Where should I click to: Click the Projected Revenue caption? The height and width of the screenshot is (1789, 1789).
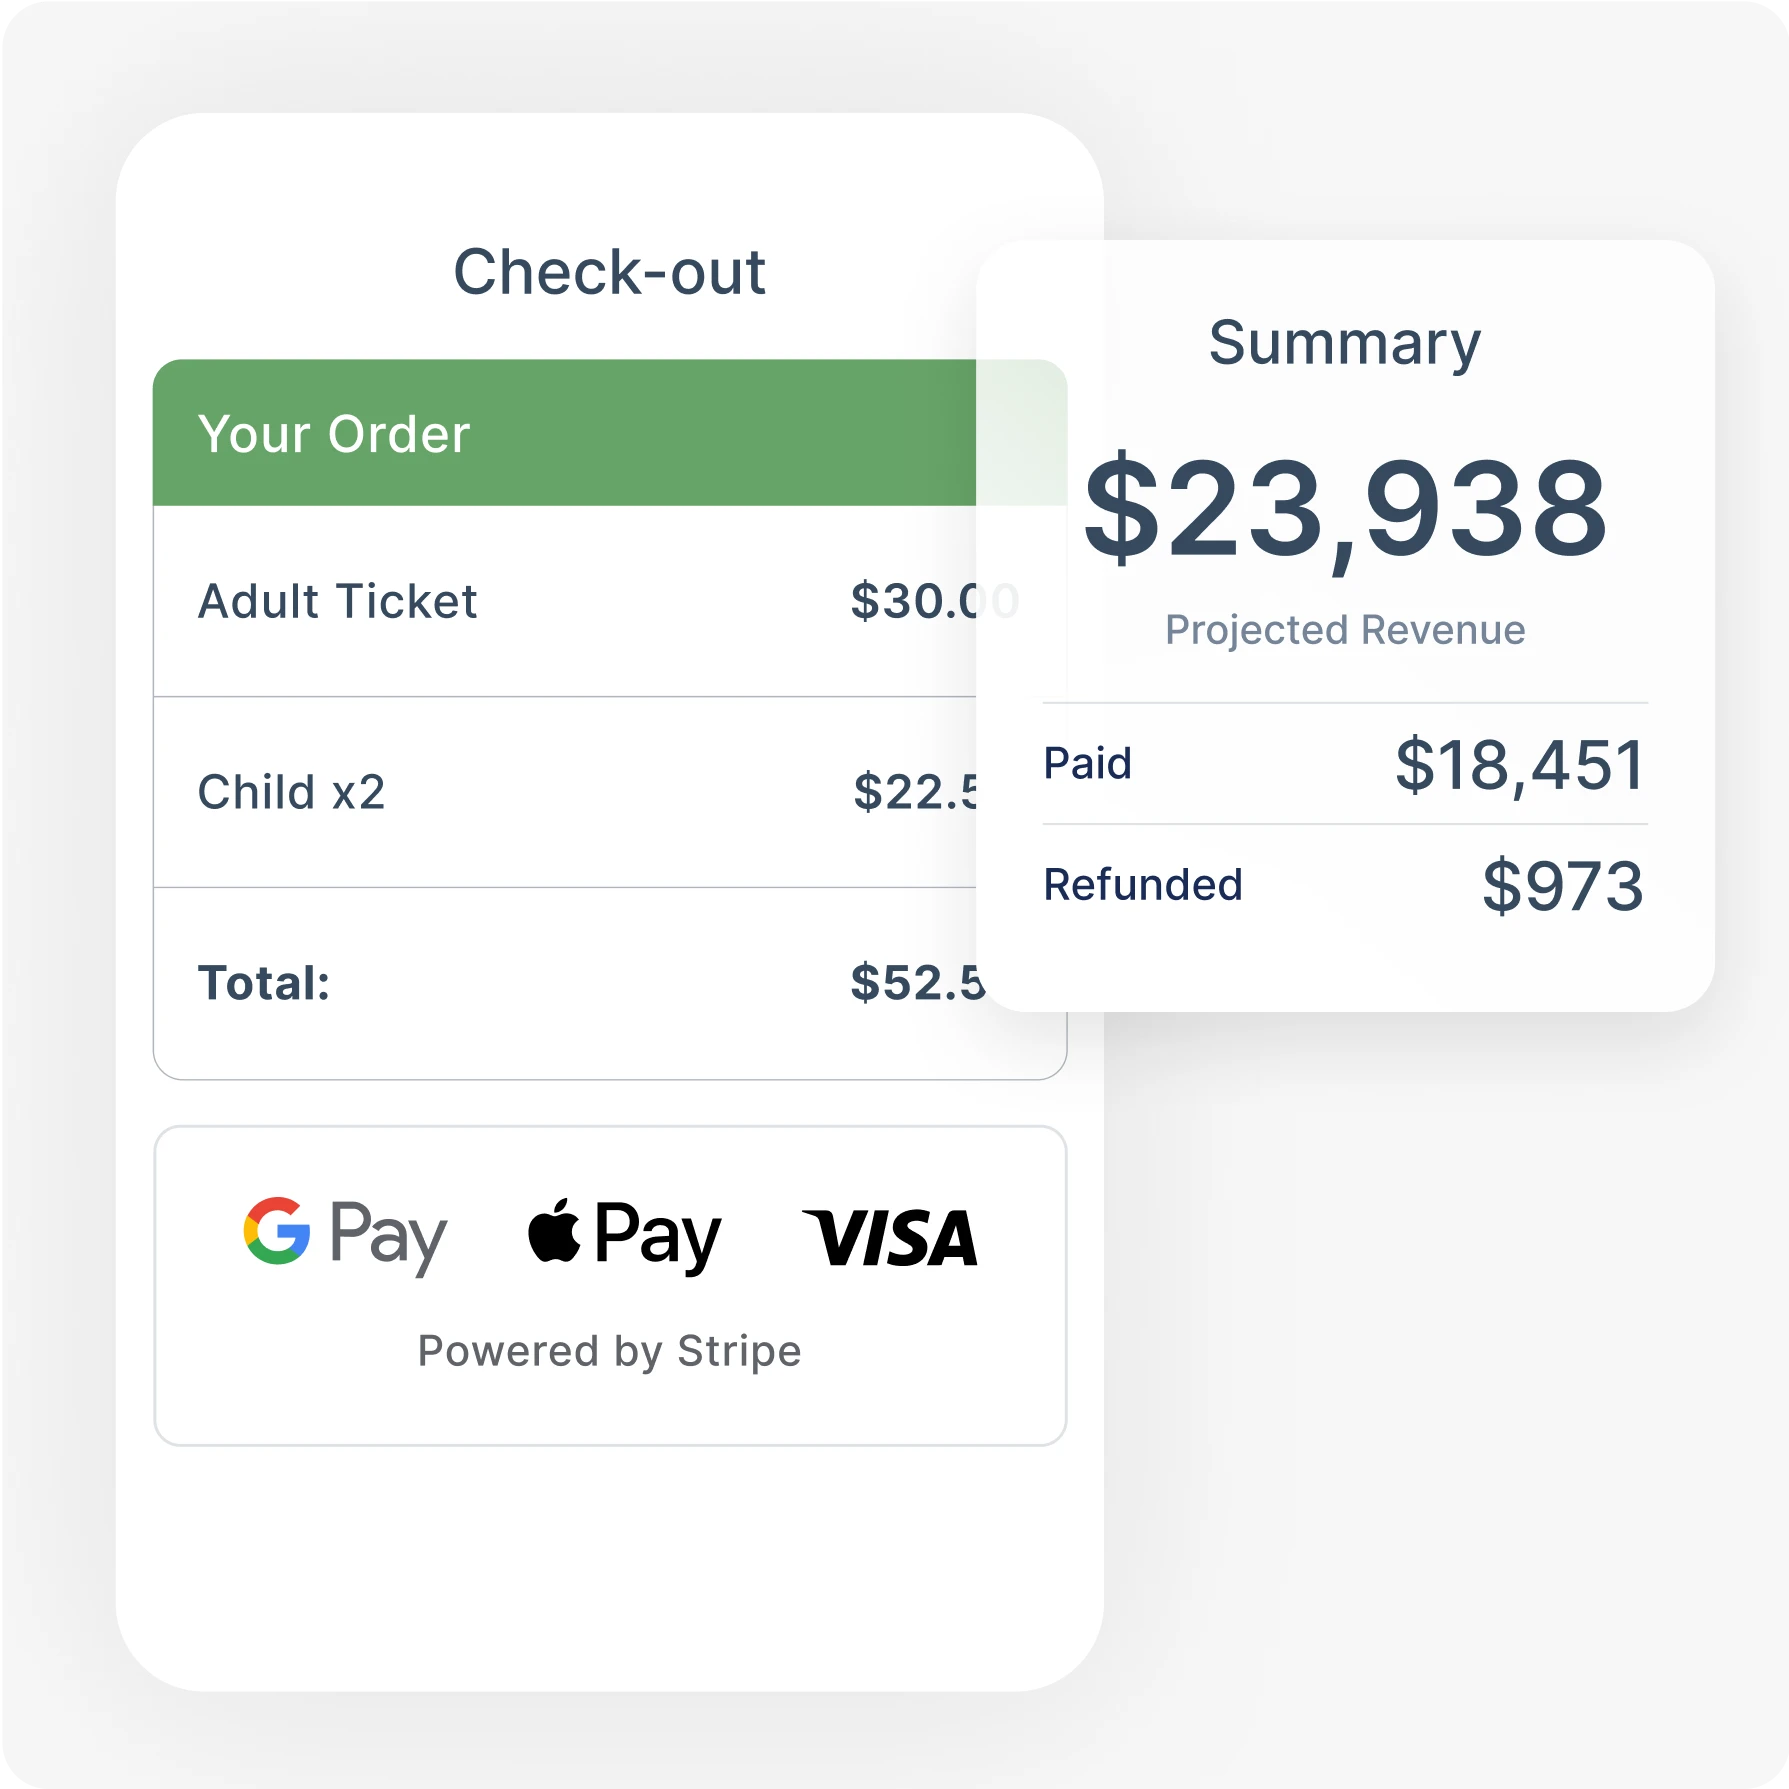click(x=1345, y=630)
